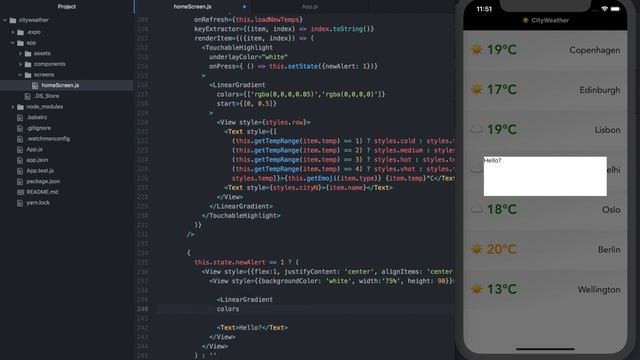Click the TouchableHighlight opening tag line
Screen dimensions: 640x360
[x=237, y=47]
